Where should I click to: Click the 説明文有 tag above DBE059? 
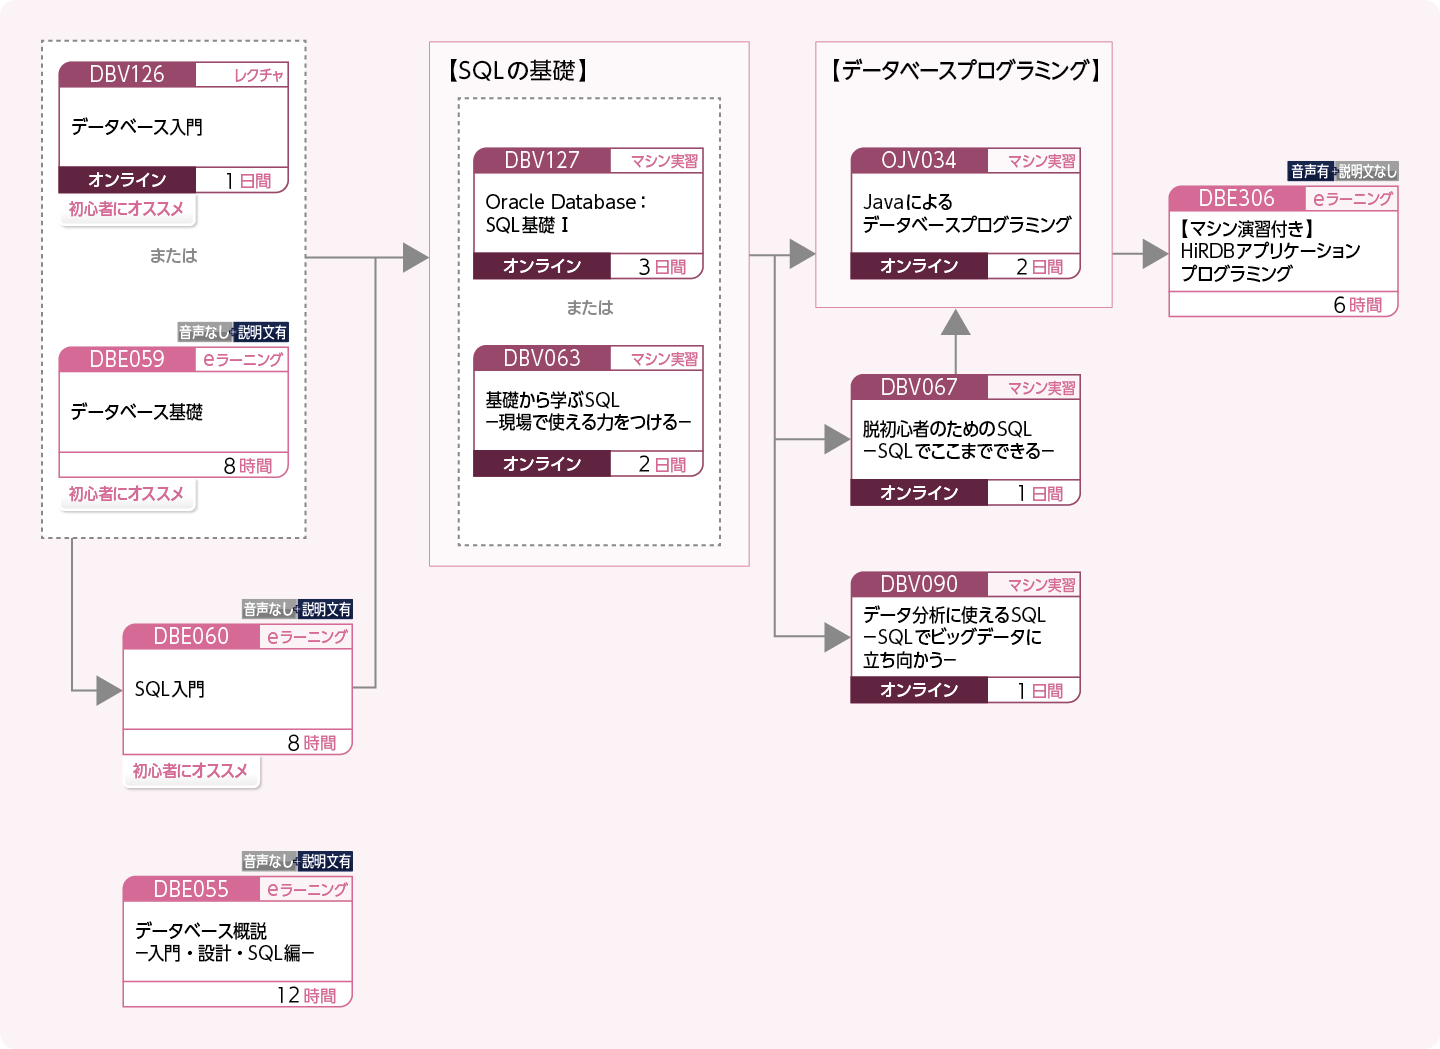coord(262,332)
